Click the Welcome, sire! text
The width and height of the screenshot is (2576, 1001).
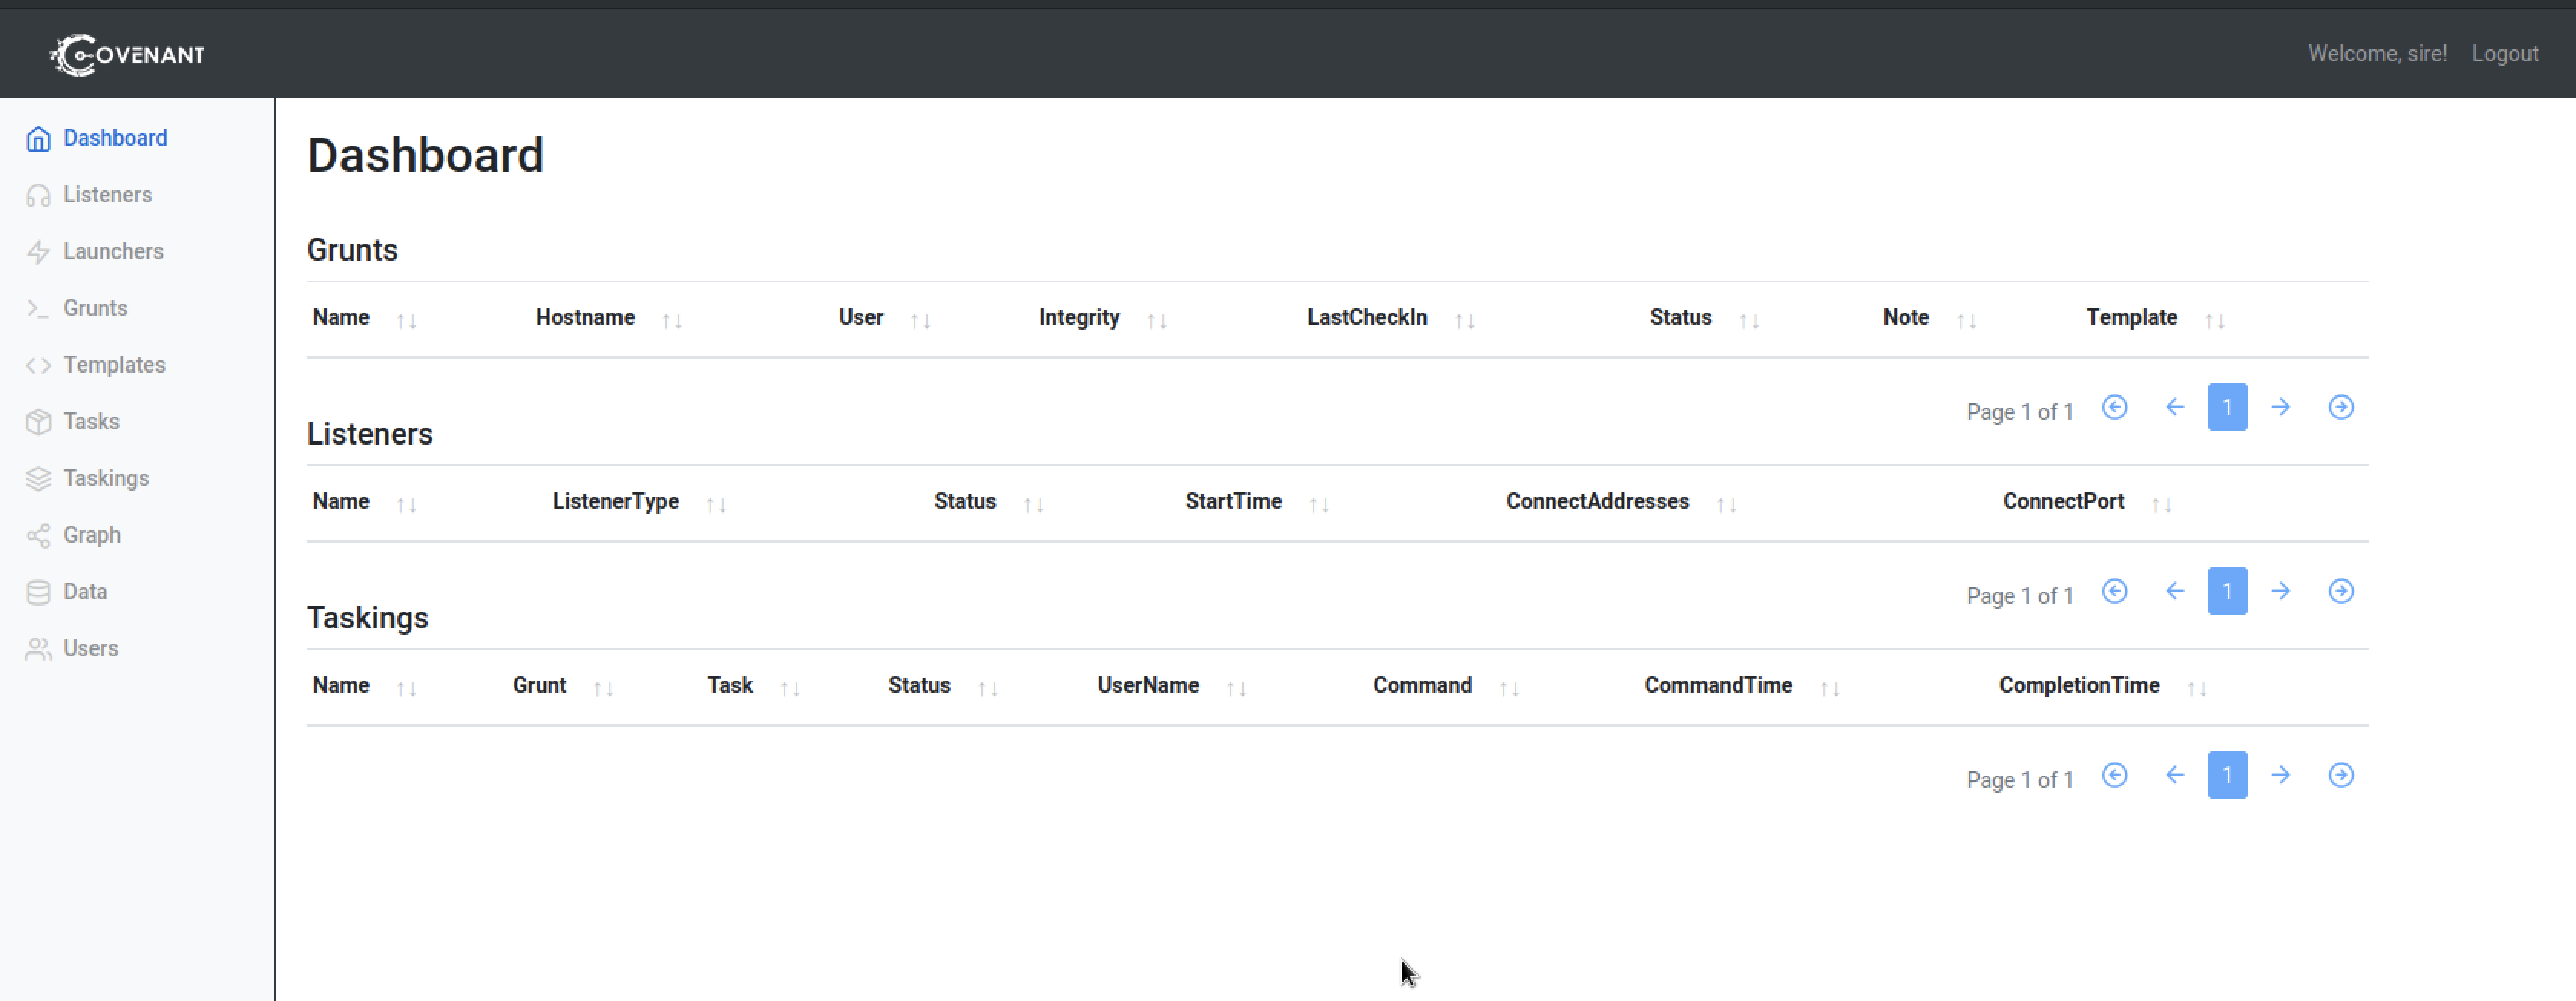(x=2377, y=54)
